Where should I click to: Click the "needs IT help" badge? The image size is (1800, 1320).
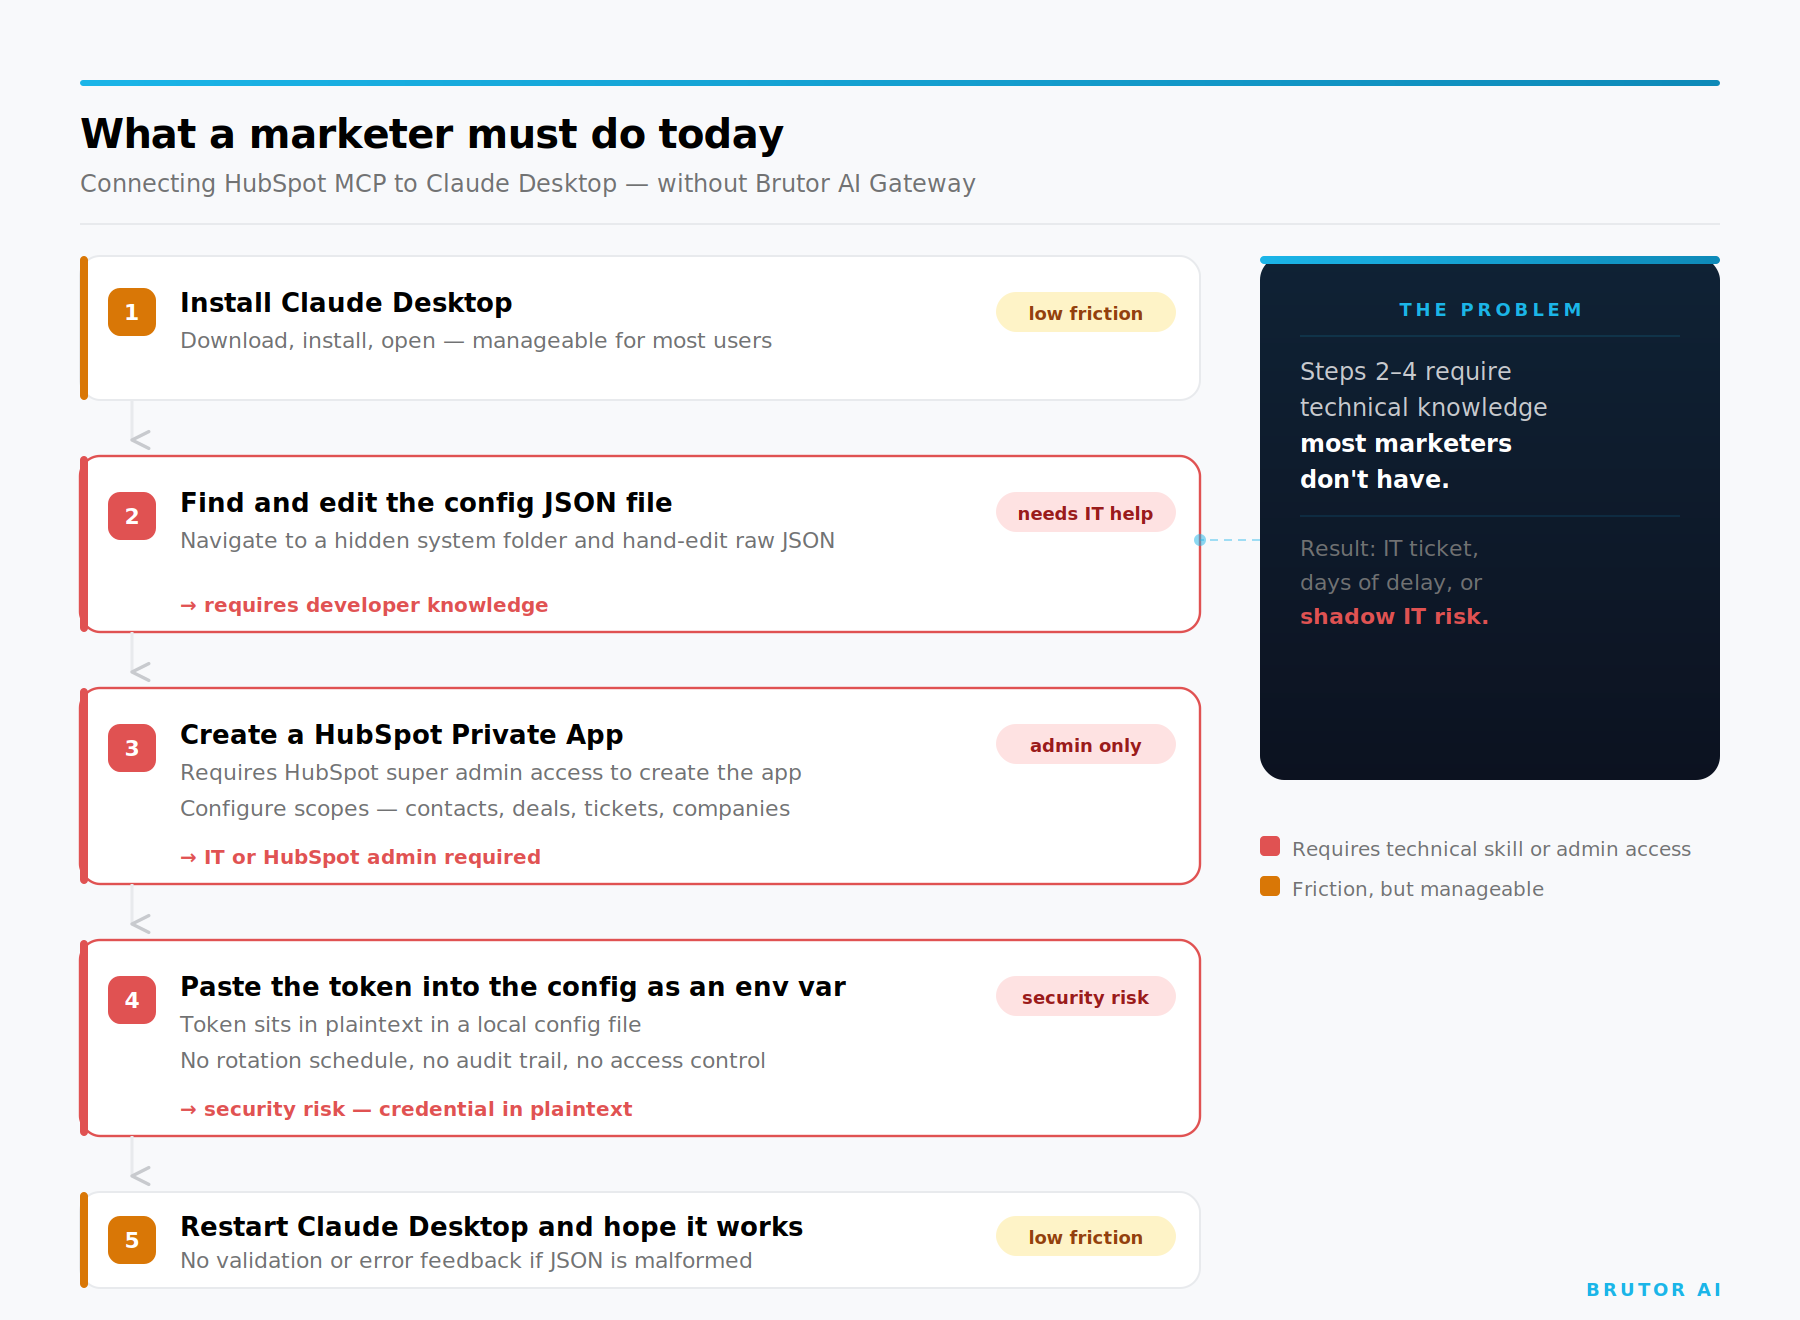tap(1085, 512)
